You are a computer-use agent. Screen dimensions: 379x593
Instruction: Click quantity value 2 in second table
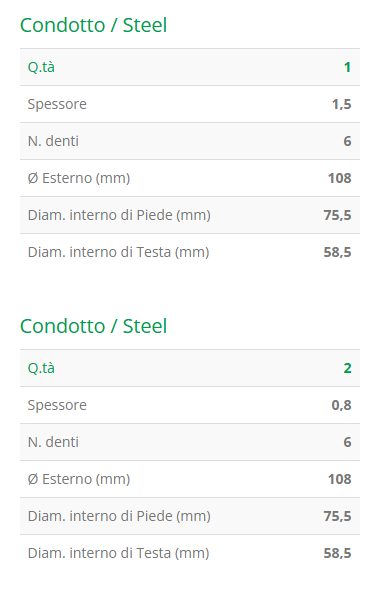coord(347,368)
